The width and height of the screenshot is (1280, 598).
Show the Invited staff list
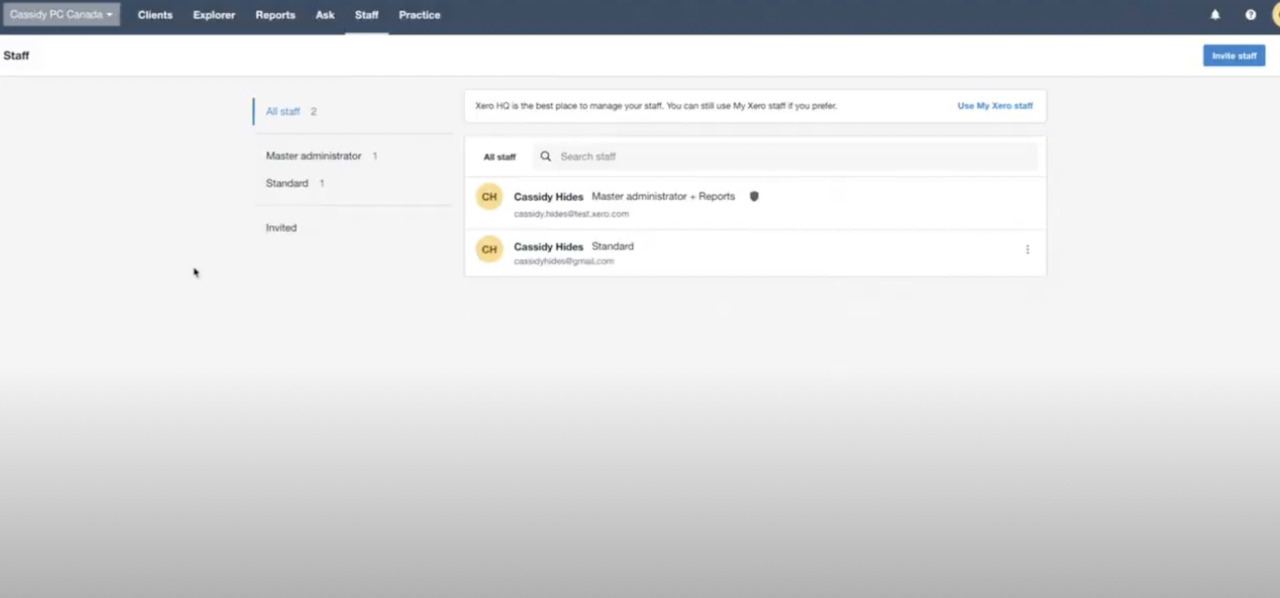coord(281,228)
